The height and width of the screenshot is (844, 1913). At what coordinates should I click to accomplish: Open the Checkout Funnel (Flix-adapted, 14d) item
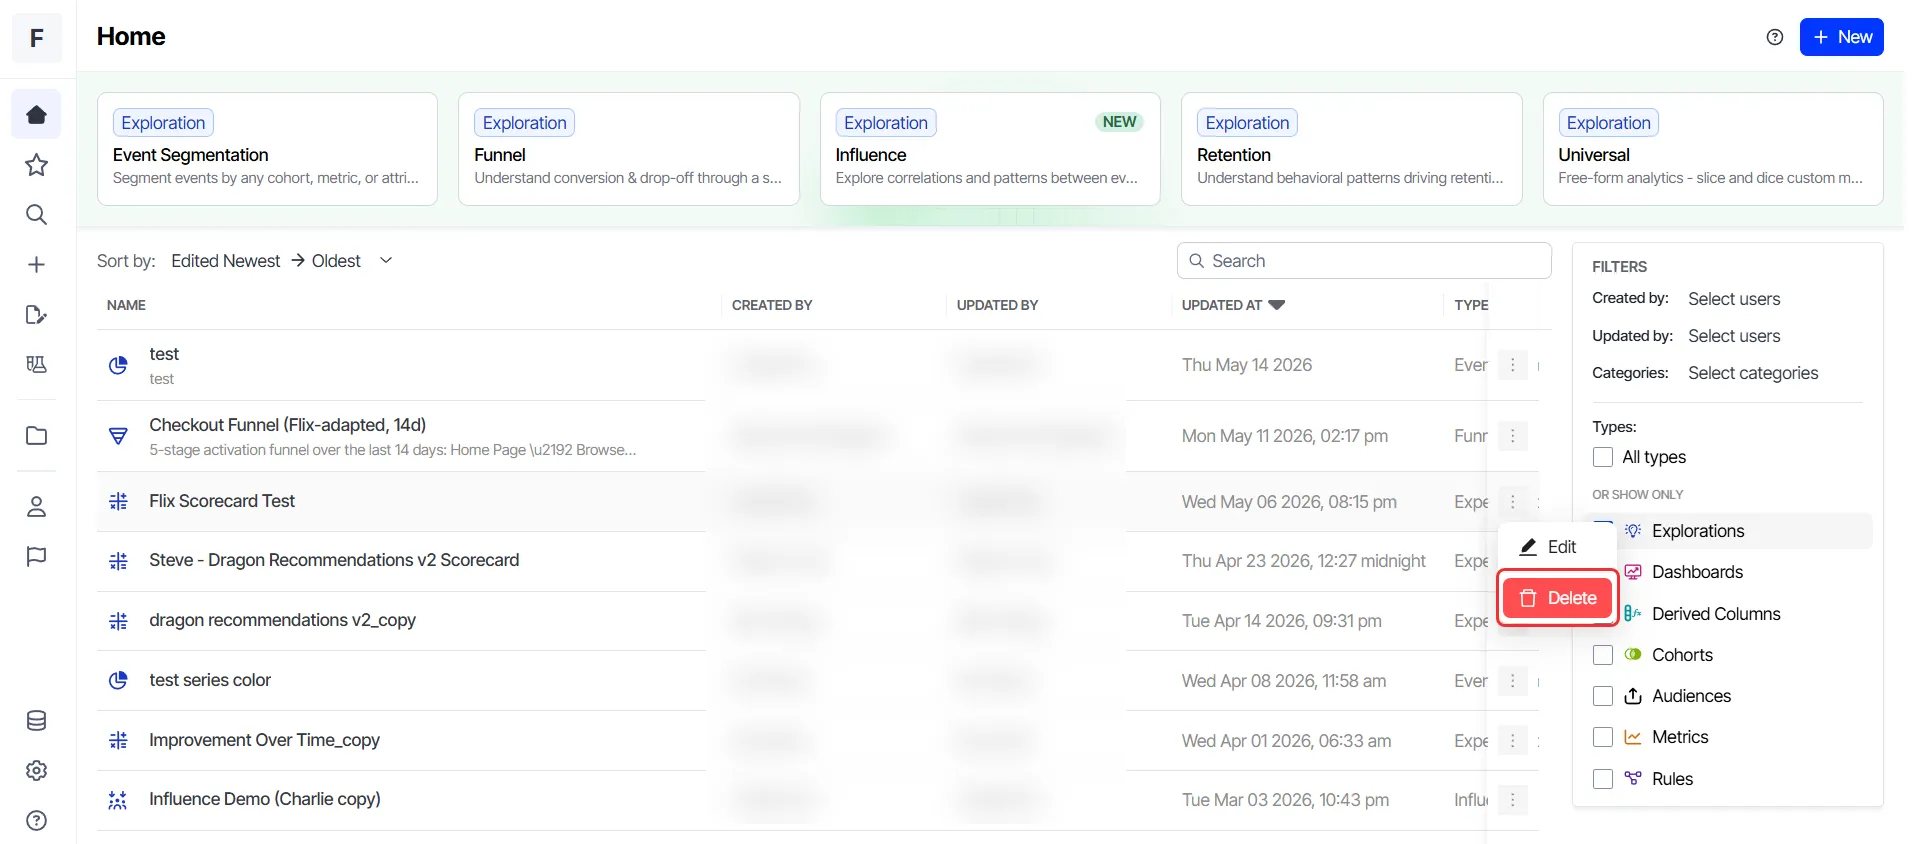tap(288, 425)
